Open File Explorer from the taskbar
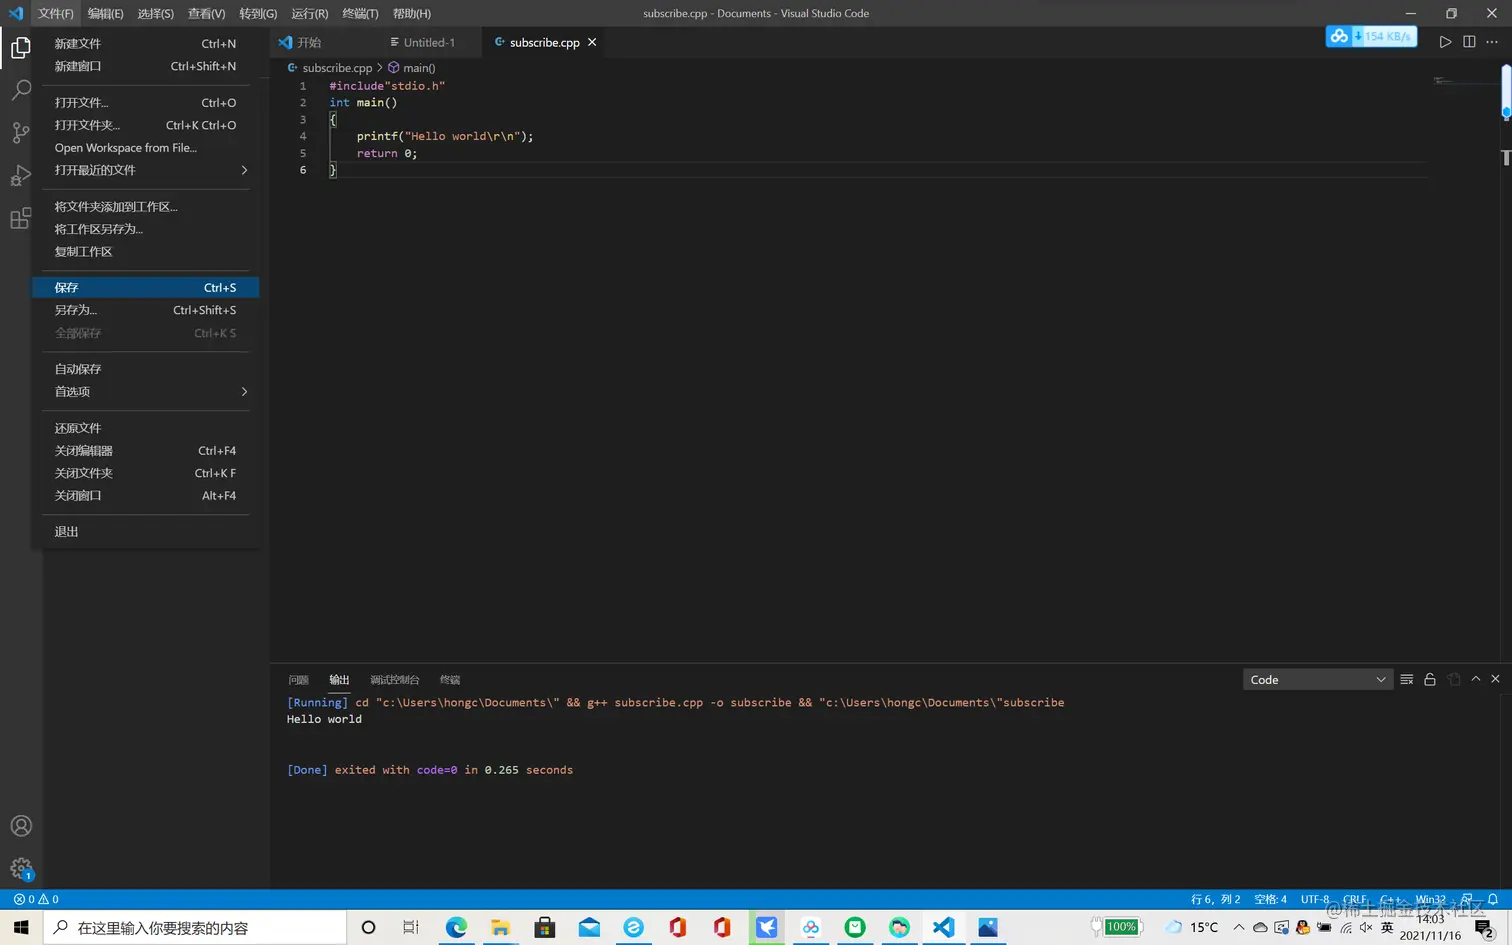The image size is (1512, 945). (x=500, y=927)
